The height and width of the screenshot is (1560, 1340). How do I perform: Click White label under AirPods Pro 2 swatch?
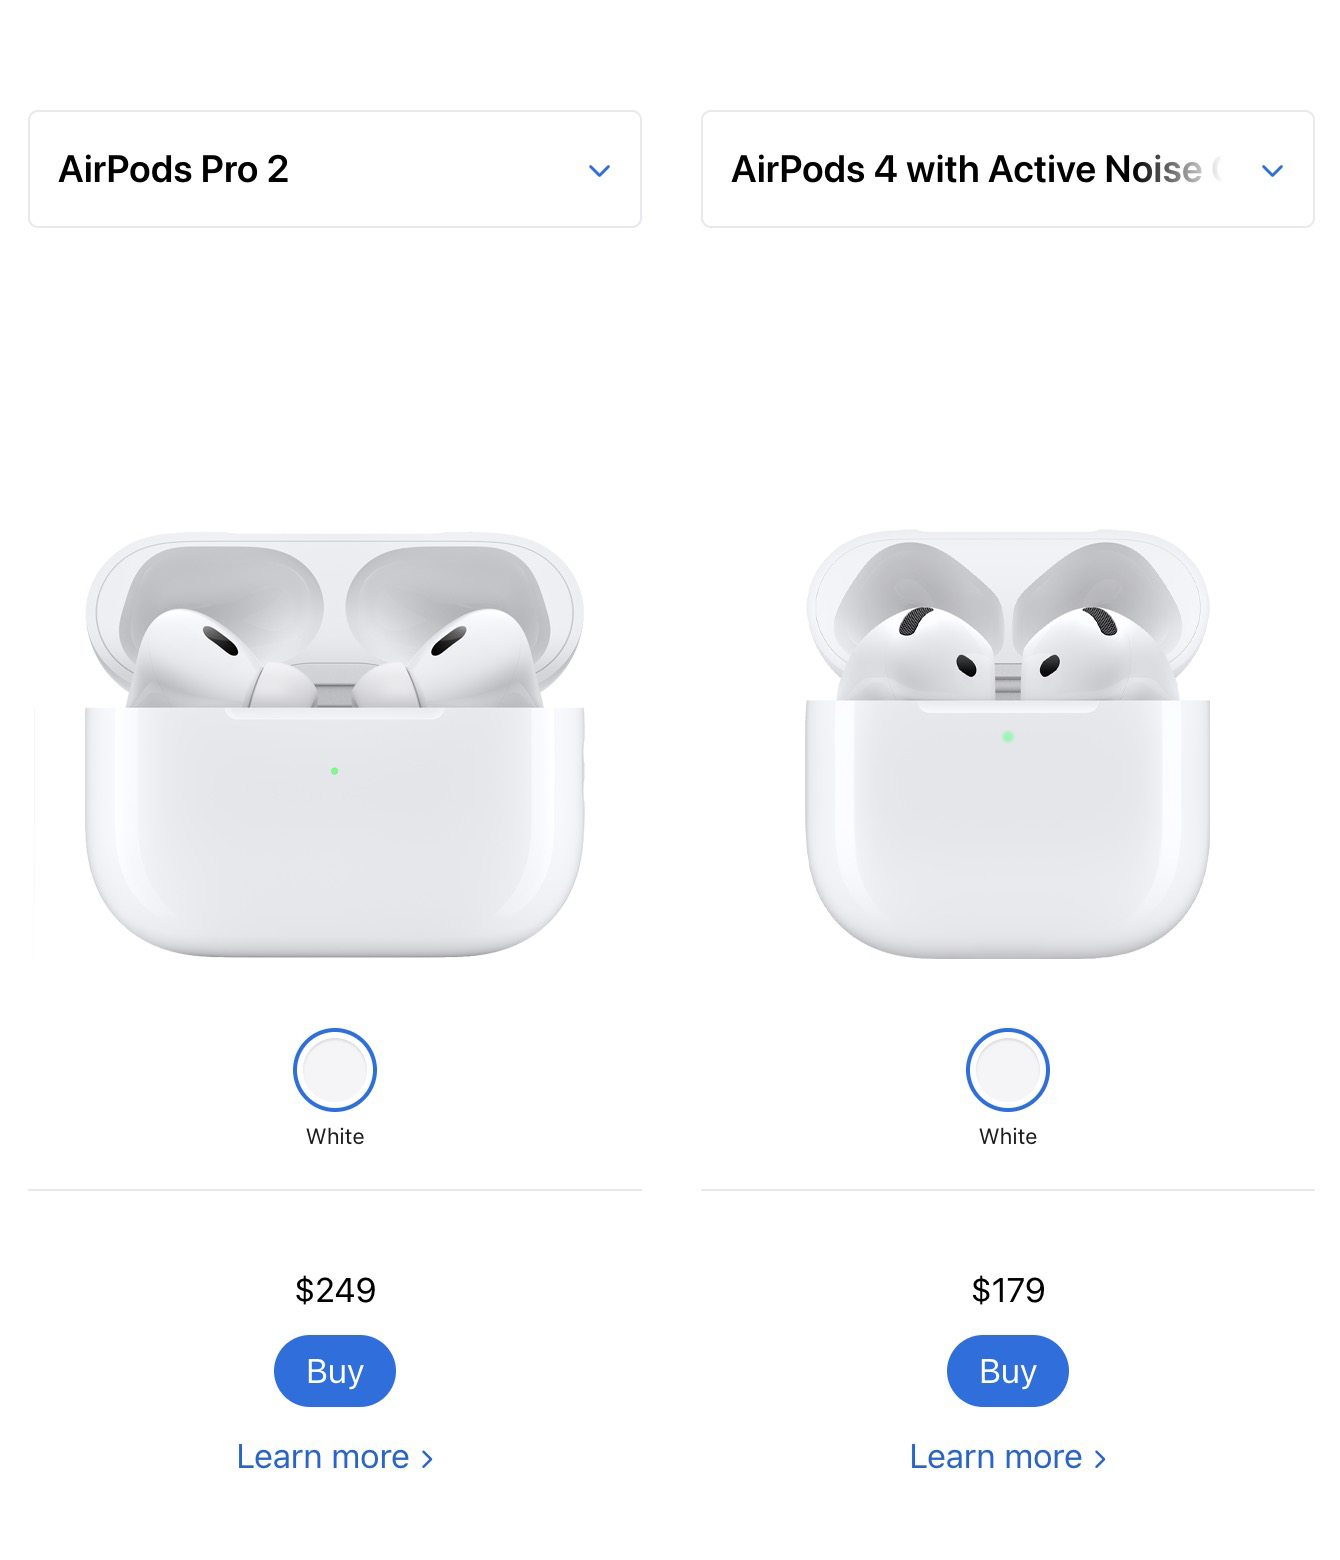335,1136
